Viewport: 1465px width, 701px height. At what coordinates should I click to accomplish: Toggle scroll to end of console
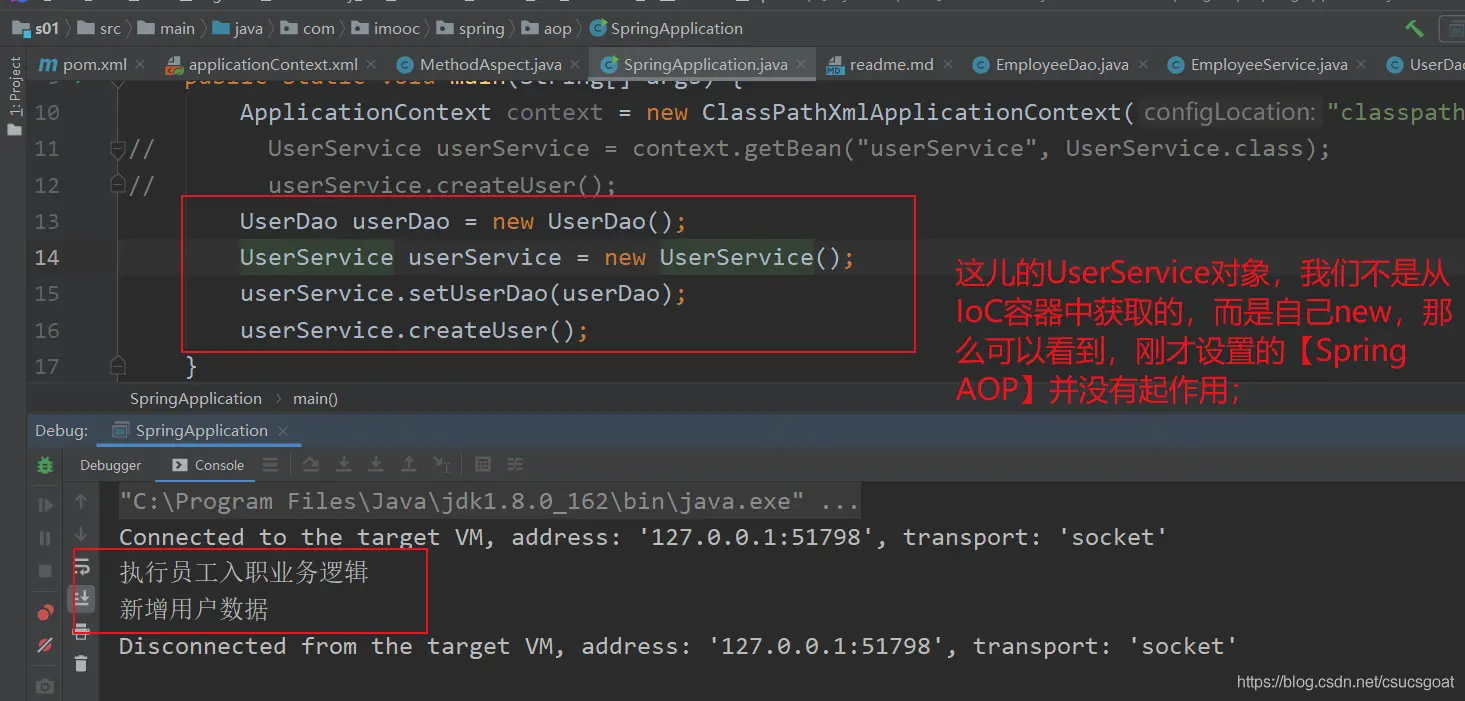click(x=81, y=599)
